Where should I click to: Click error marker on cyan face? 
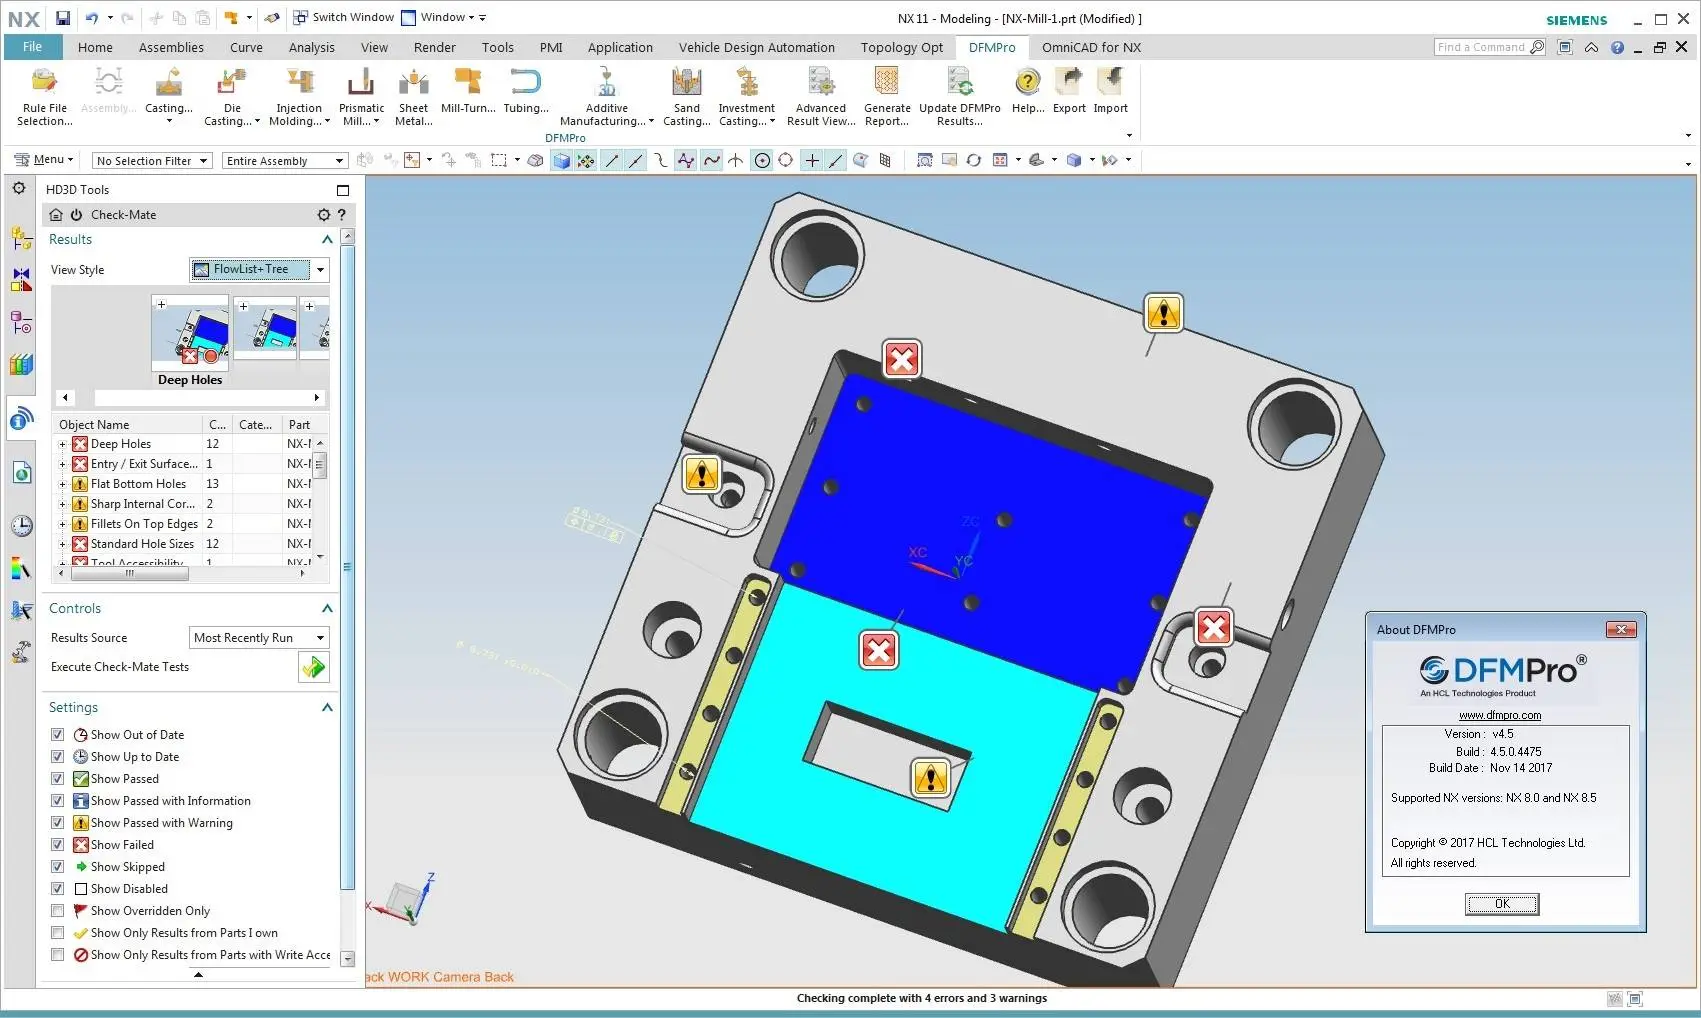879,651
